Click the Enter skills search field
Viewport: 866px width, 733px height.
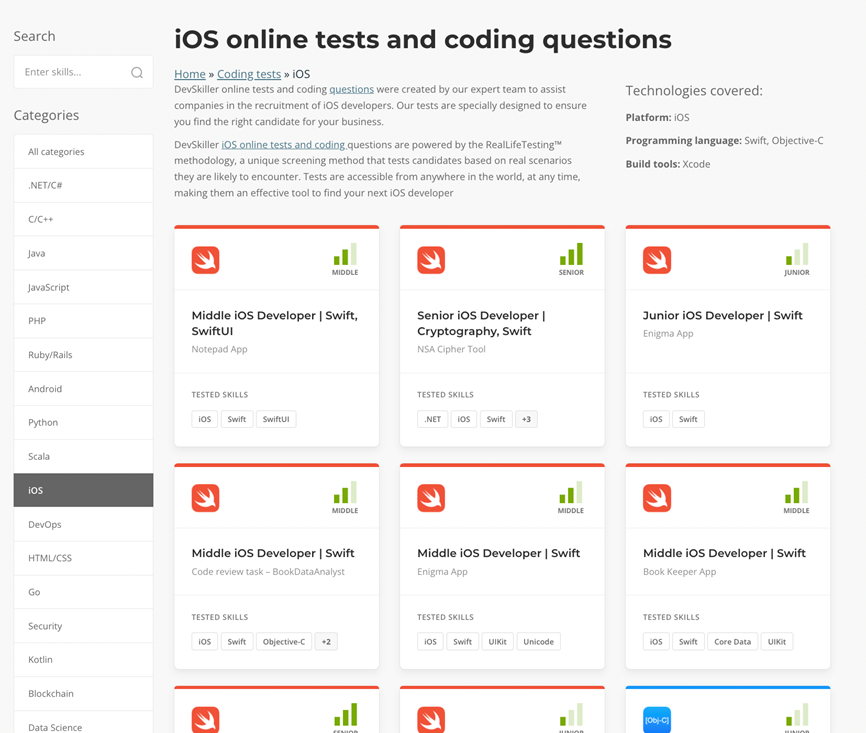point(73,73)
